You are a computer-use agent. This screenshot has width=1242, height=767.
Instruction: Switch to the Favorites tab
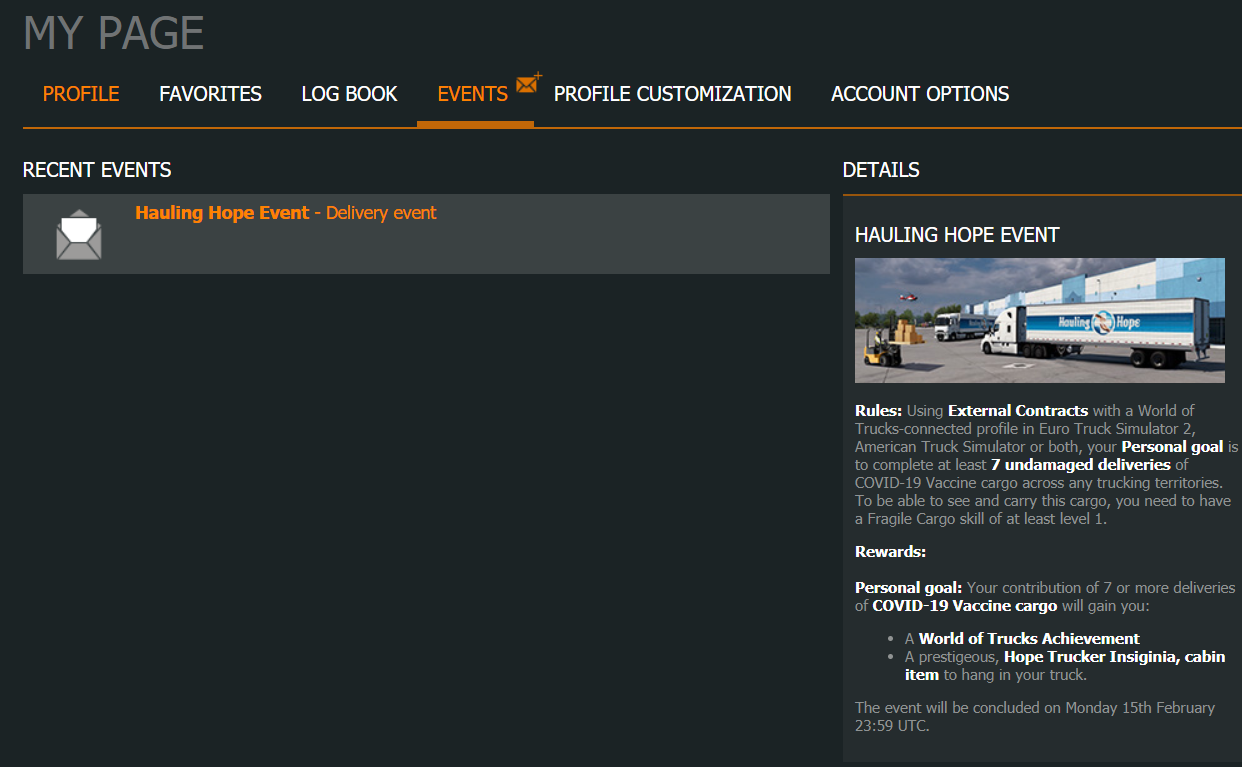[x=210, y=94]
